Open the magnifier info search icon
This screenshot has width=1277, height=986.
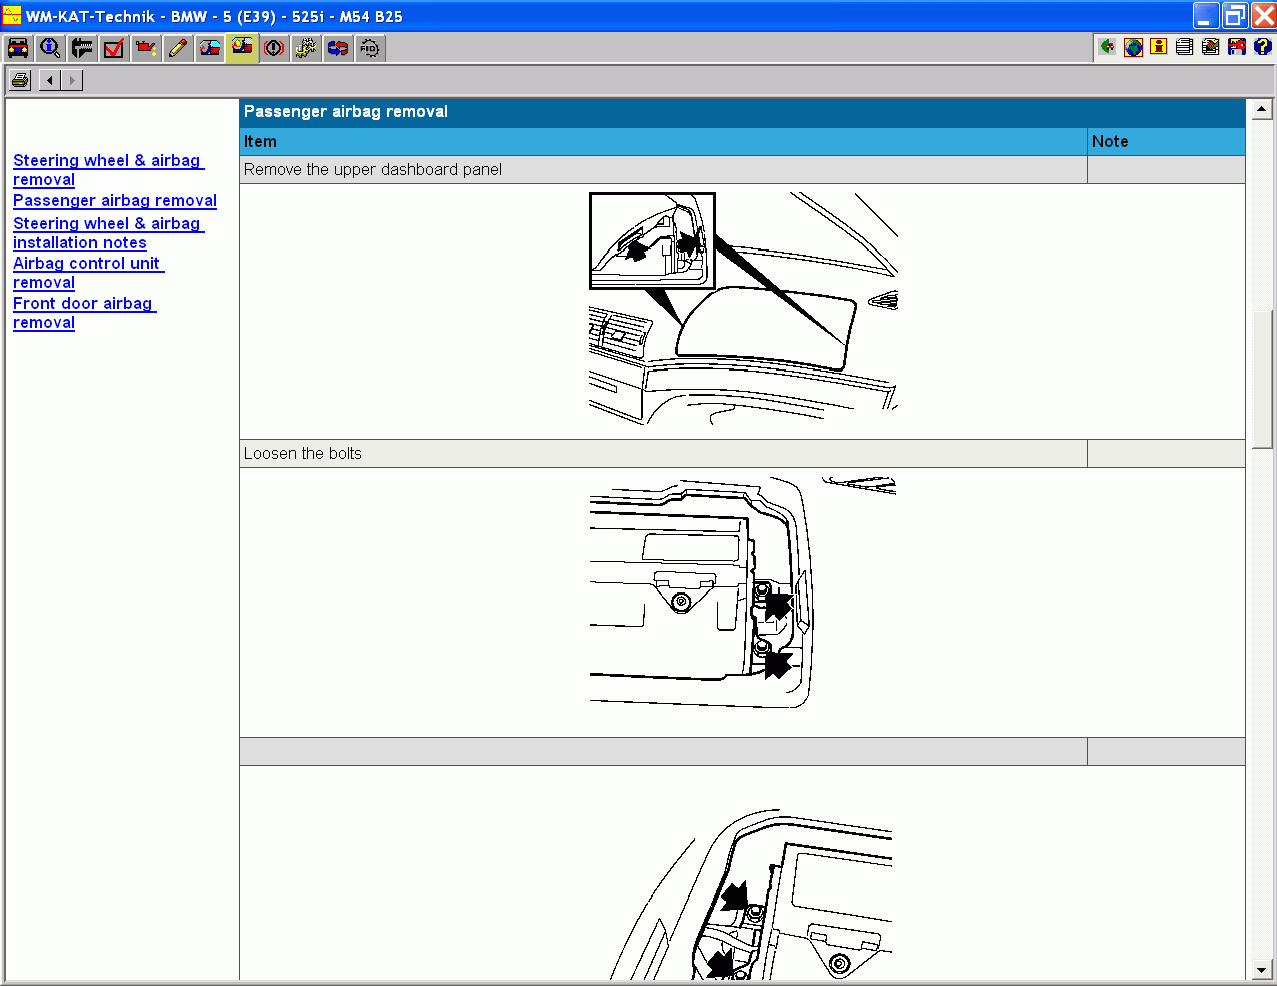(50, 48)
